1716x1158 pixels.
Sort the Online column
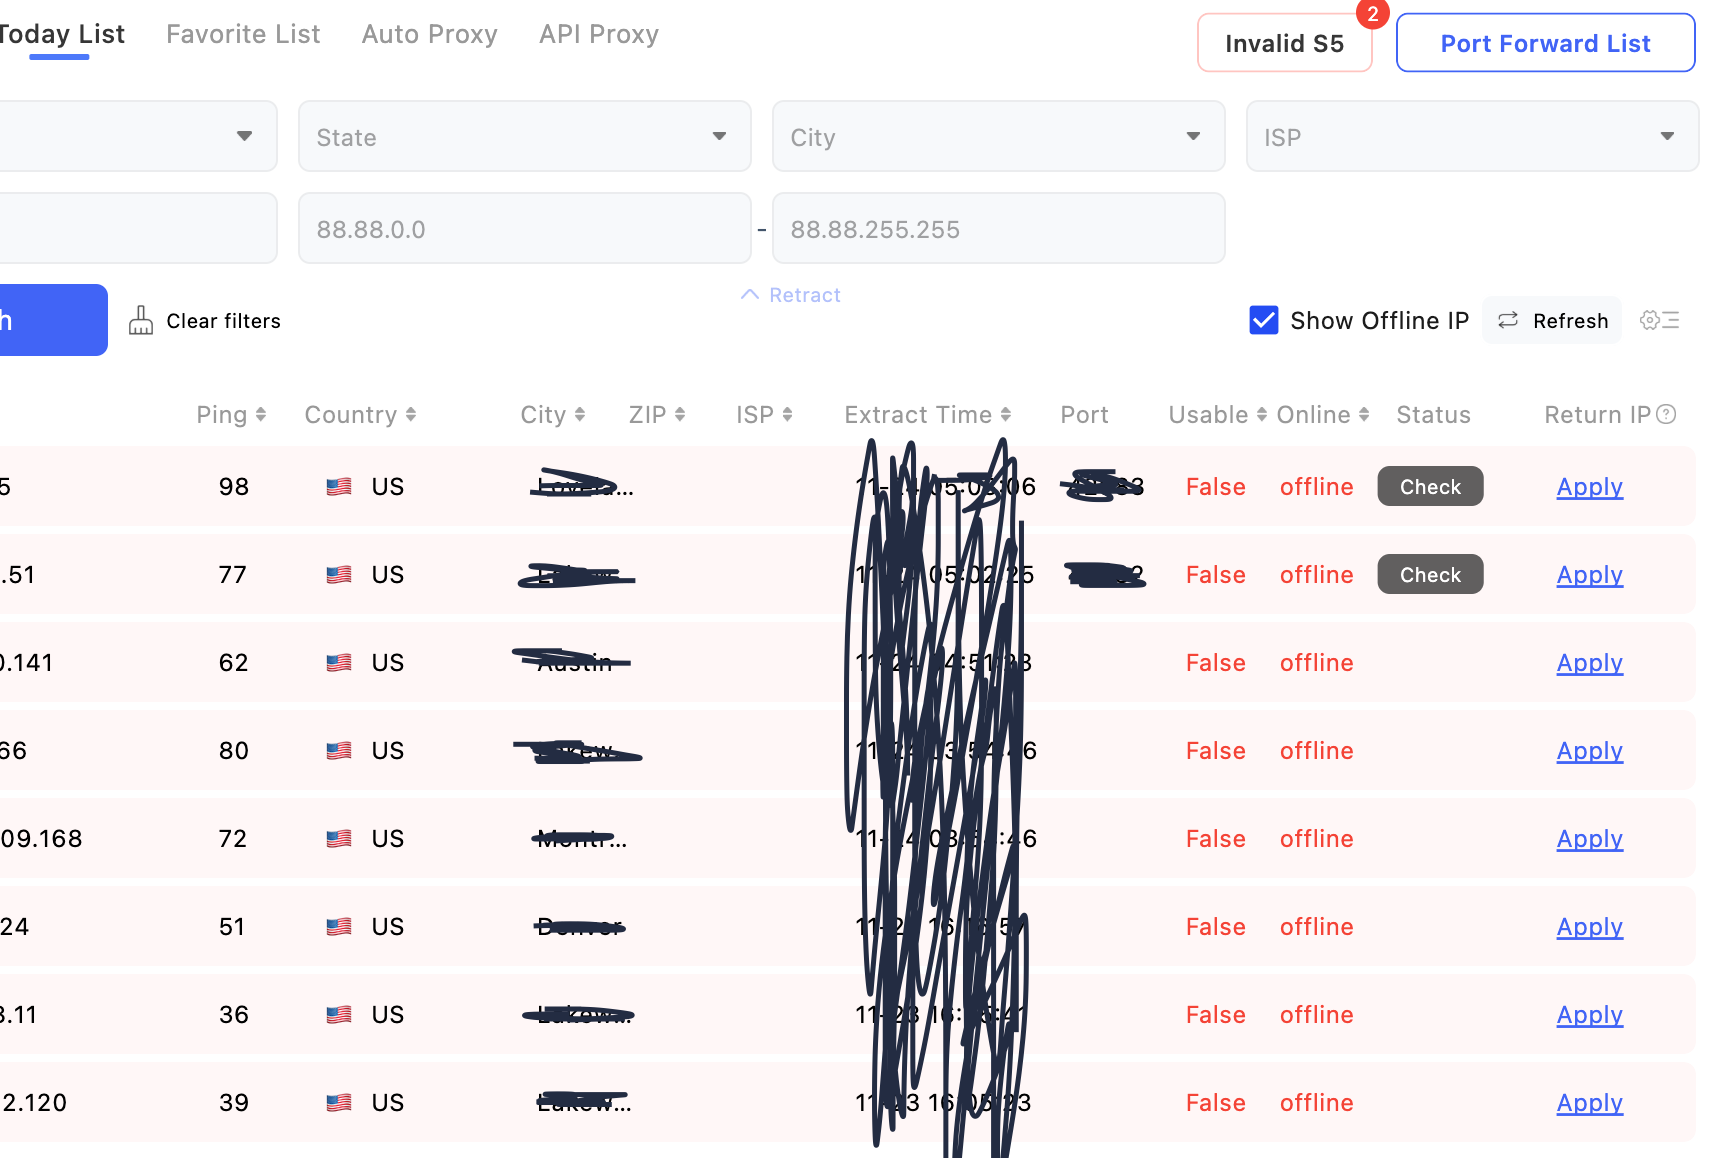pyautogui.click(x=1364, y=415)
